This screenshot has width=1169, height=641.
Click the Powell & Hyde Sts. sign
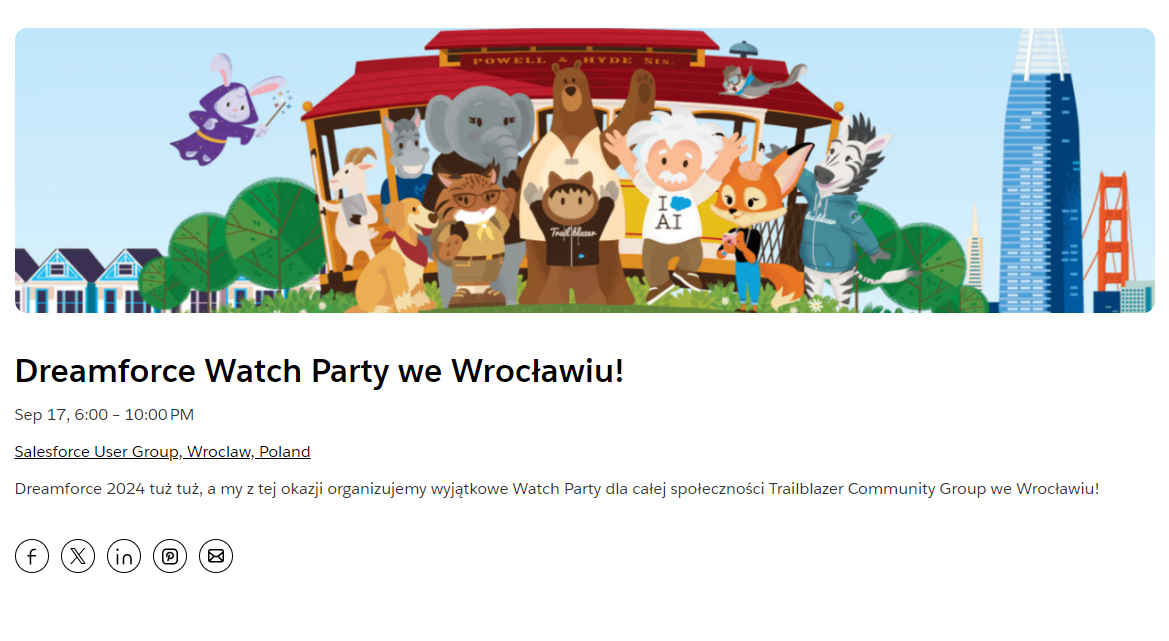pyautogui.click(x=573, y=60)
